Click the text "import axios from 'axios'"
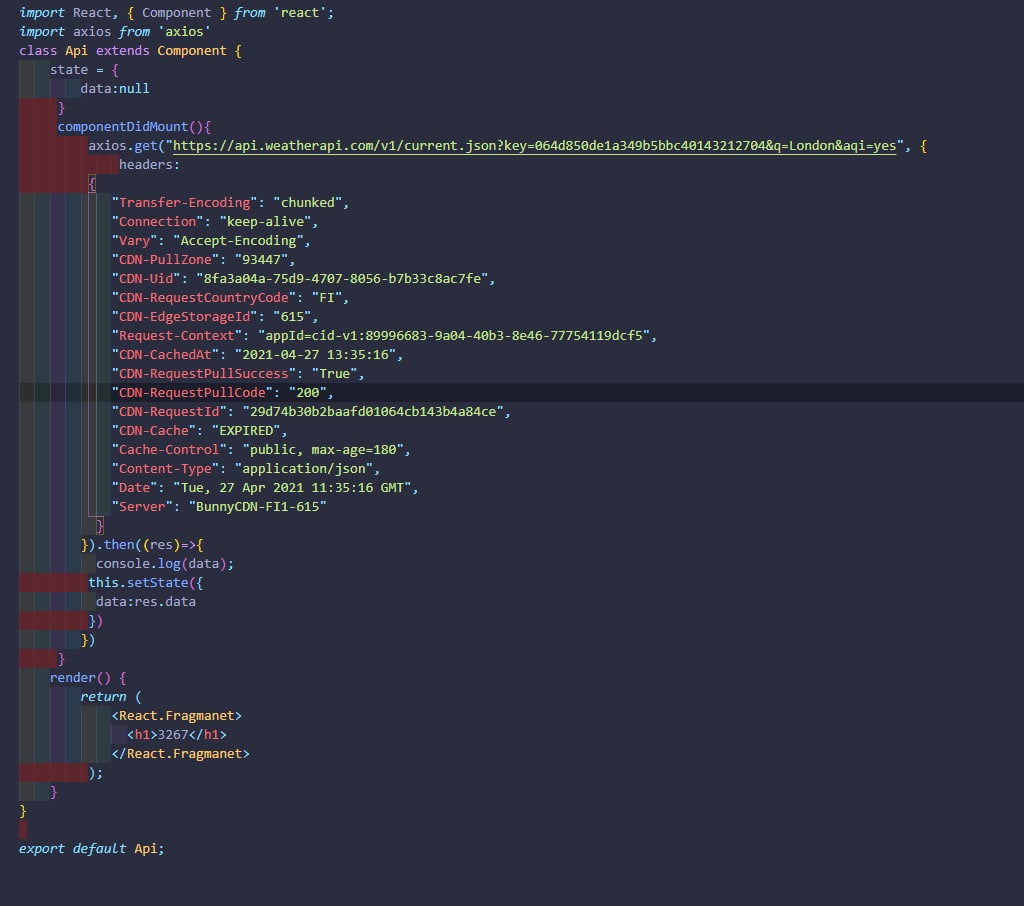Screen dimensions: 1024x906 click(115, 31)
